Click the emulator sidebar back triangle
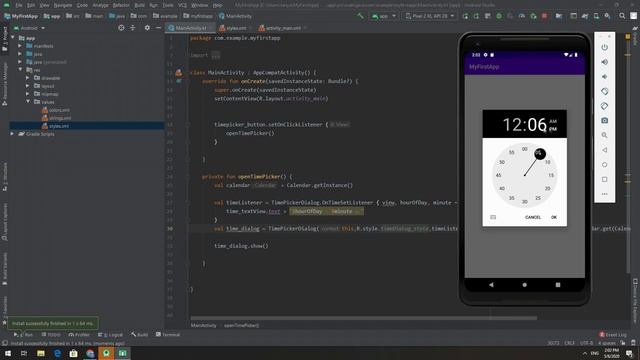Viewport: 640px width, 360px height. click(604, 150)
